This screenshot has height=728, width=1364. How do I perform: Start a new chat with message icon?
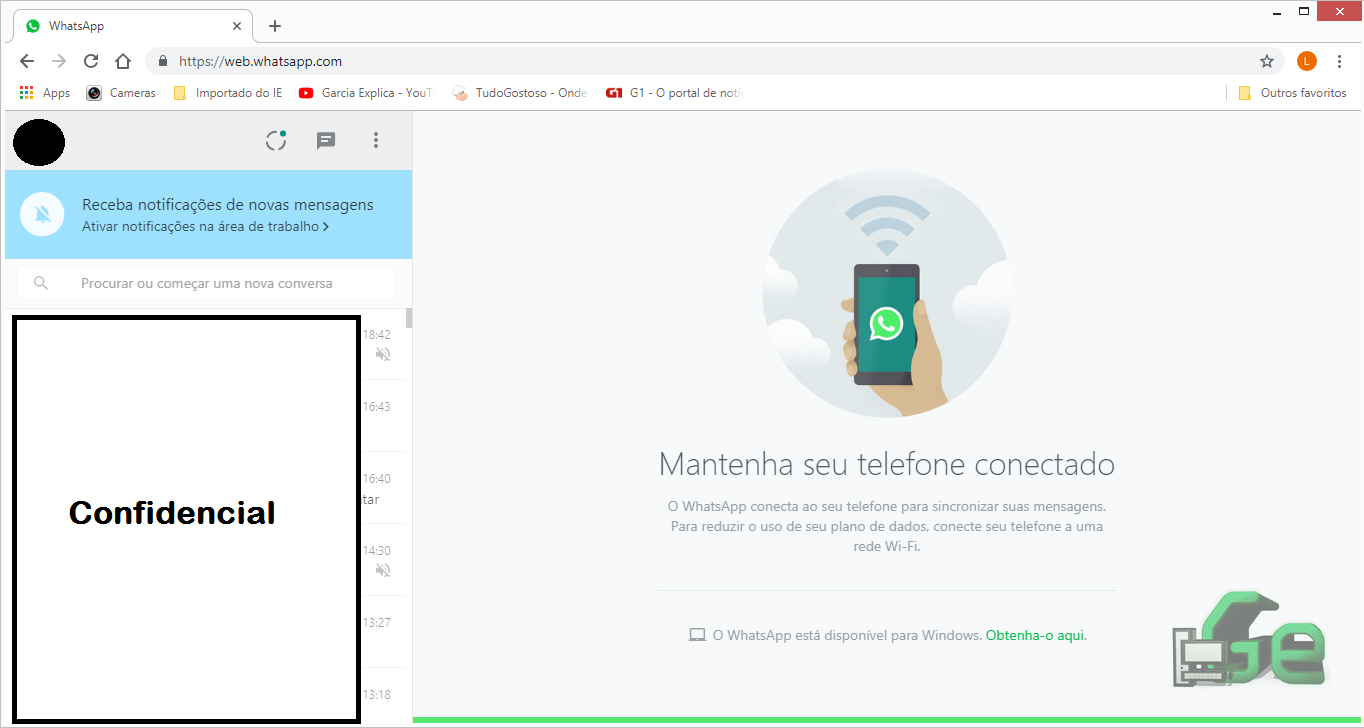pos(326,141)
